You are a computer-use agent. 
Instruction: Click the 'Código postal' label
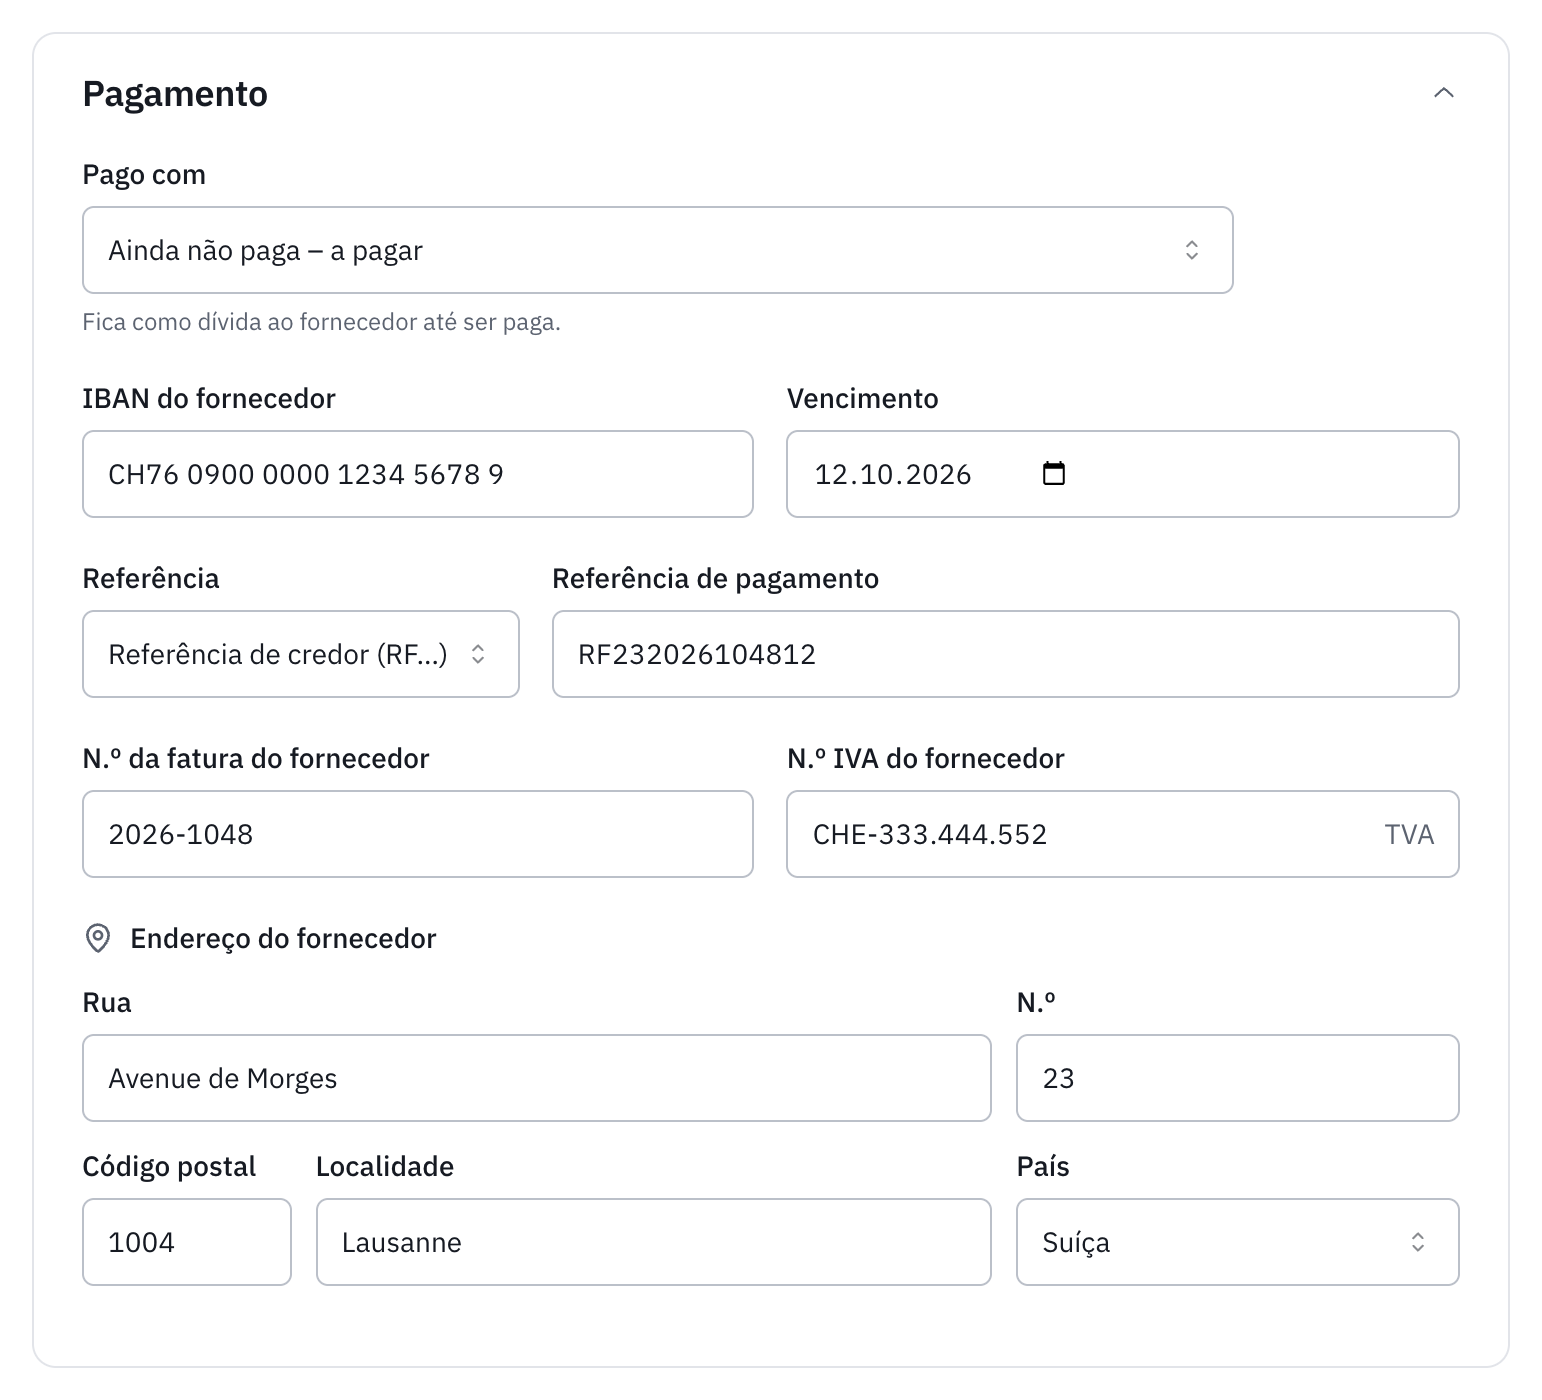point(169,1166)
